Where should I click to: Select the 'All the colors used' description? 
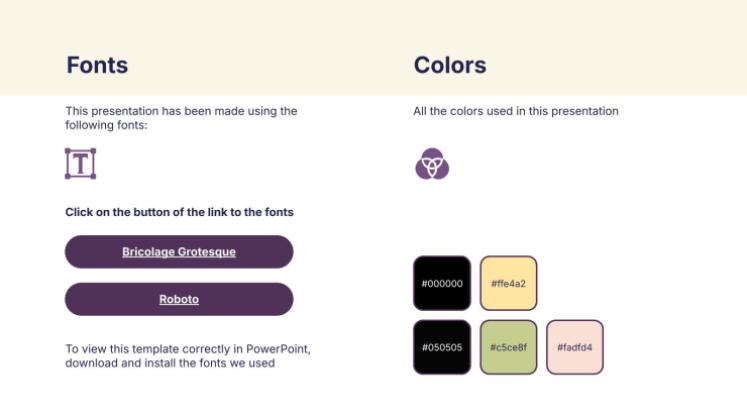point(515,111)
